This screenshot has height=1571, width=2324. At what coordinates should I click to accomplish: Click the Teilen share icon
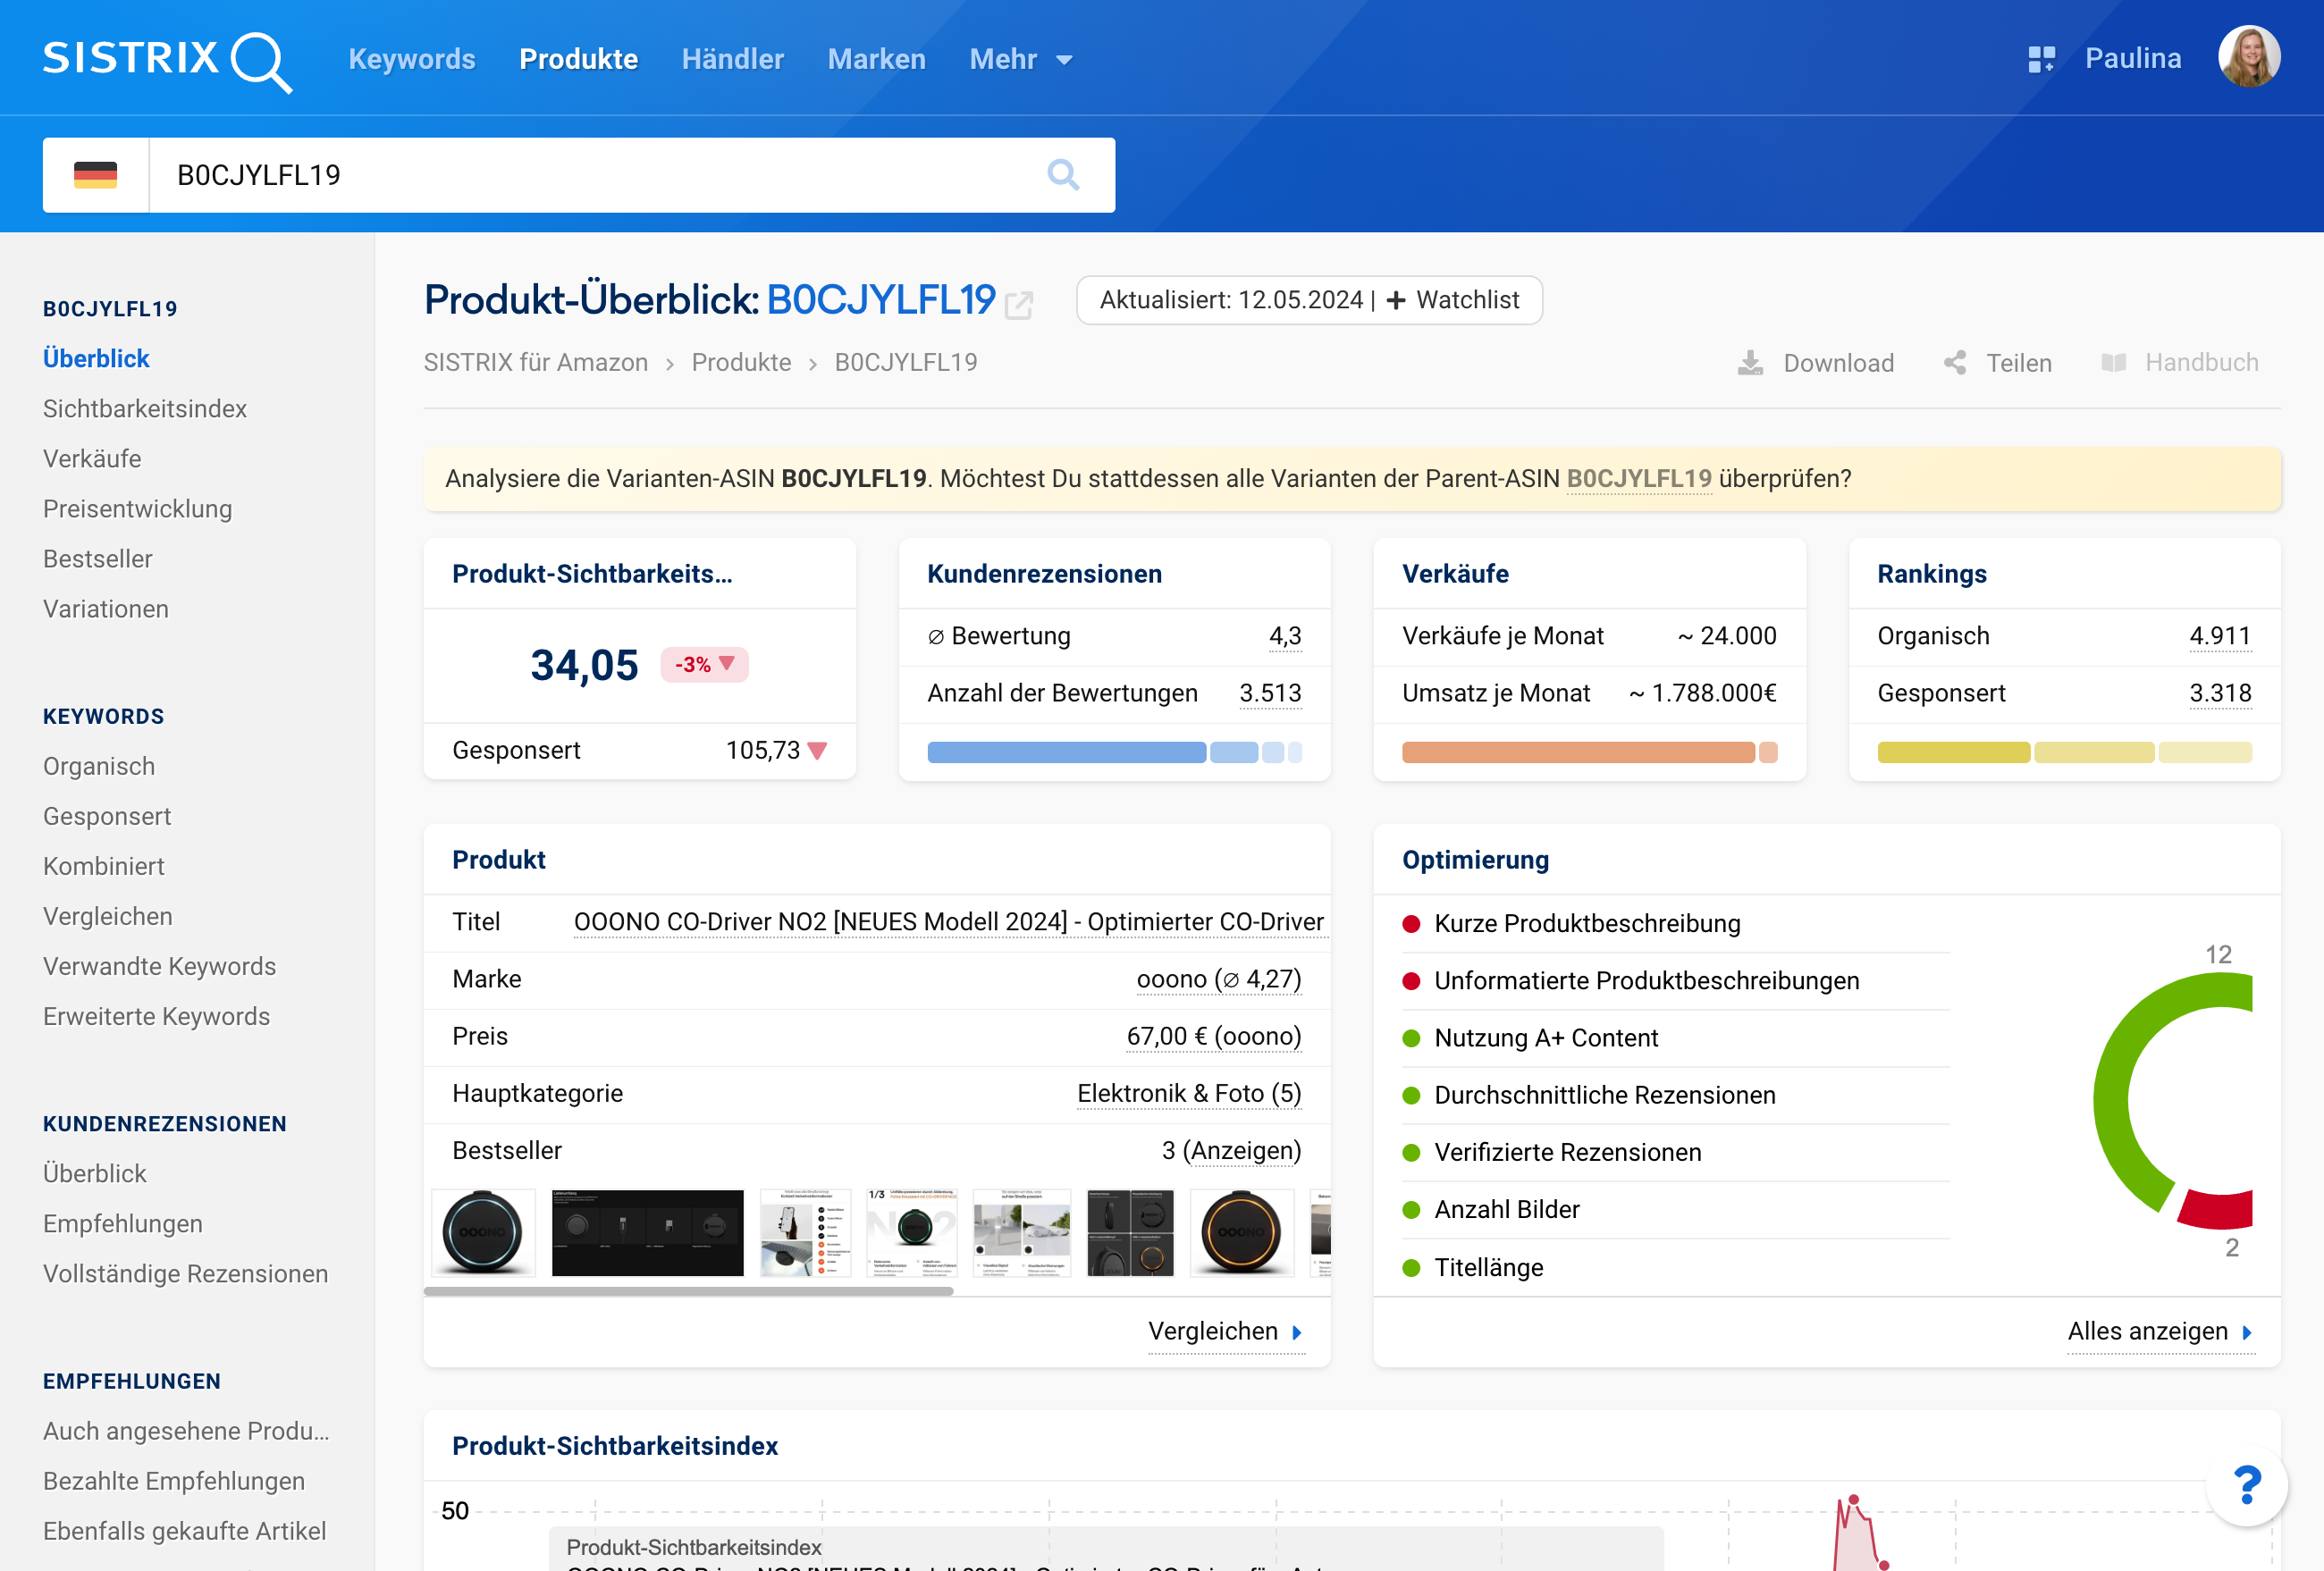point(1955,363)
